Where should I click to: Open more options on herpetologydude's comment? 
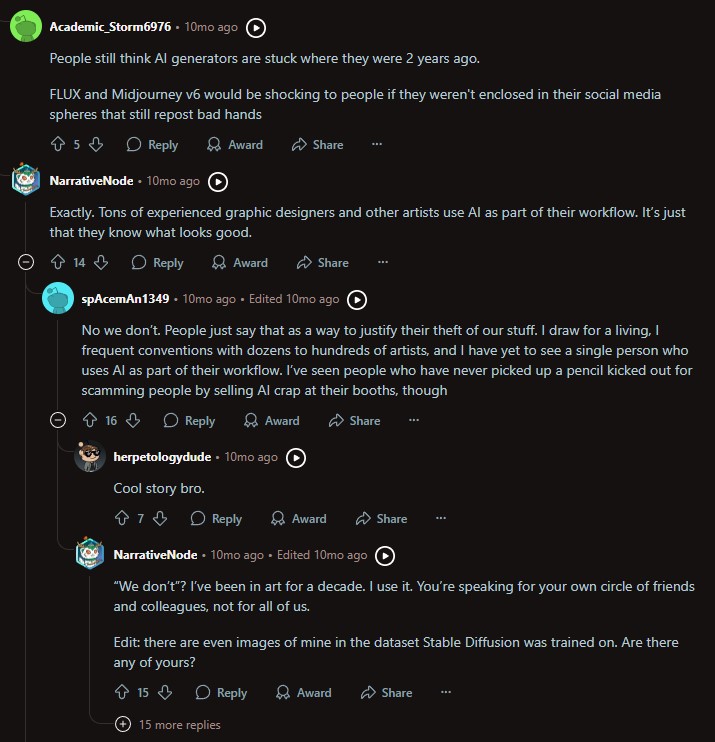coord(441,519)
